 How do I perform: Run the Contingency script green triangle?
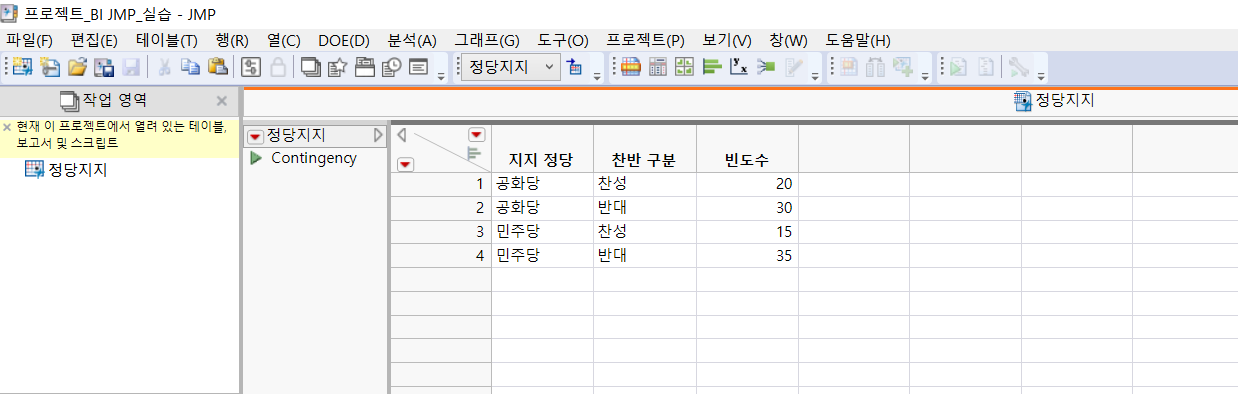(x=256, y=158)
